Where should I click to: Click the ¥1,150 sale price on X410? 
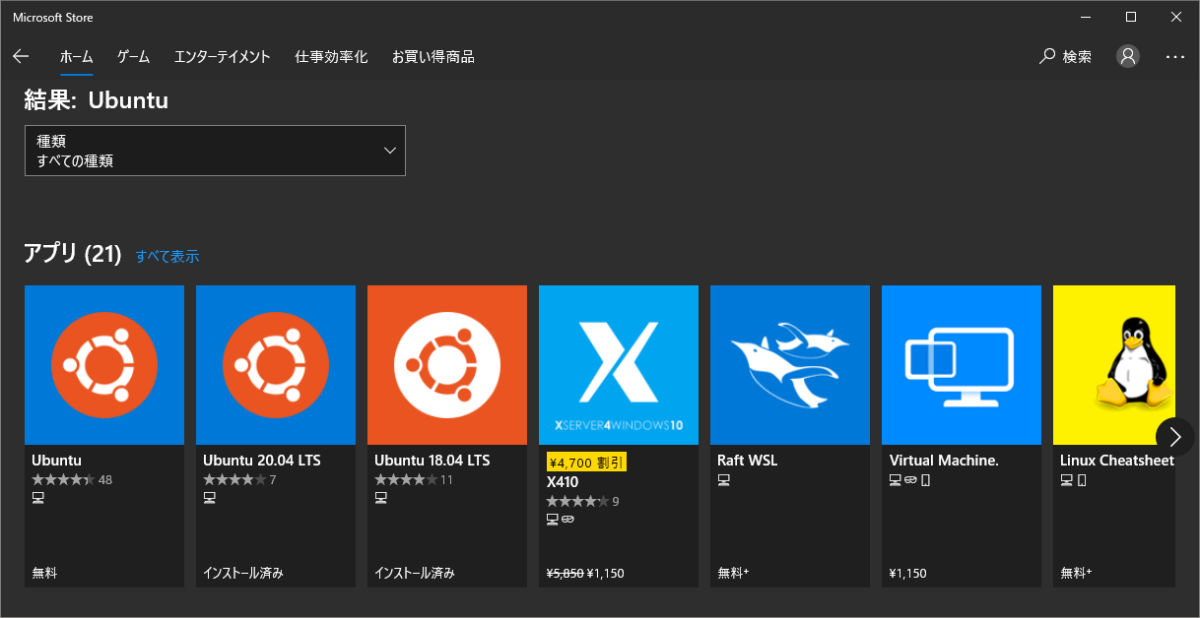click(607, 574)
